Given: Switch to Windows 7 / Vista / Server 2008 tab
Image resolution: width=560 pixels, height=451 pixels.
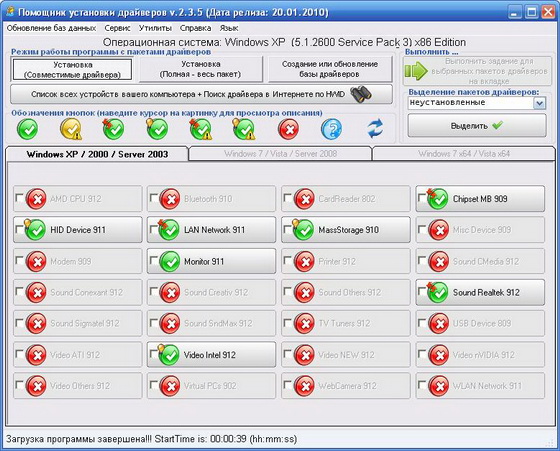Looking at the screenshot, I should (x=280, y=154).
